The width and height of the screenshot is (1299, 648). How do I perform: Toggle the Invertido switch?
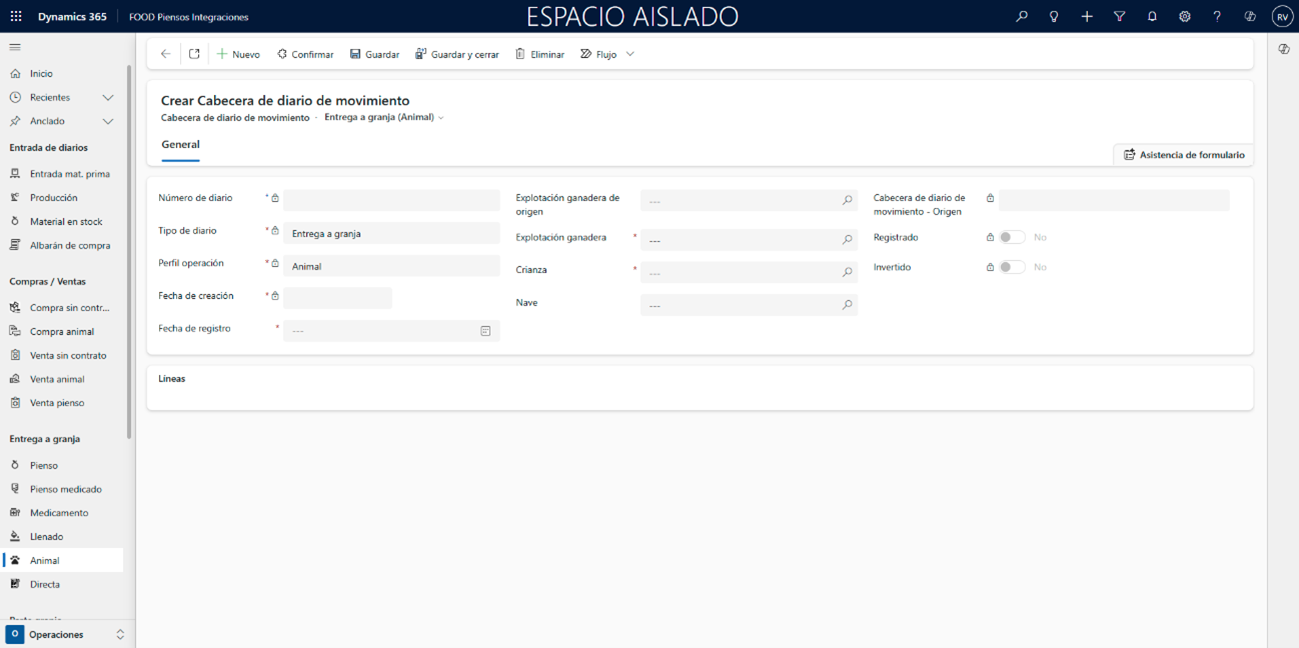coord(1012,268)
